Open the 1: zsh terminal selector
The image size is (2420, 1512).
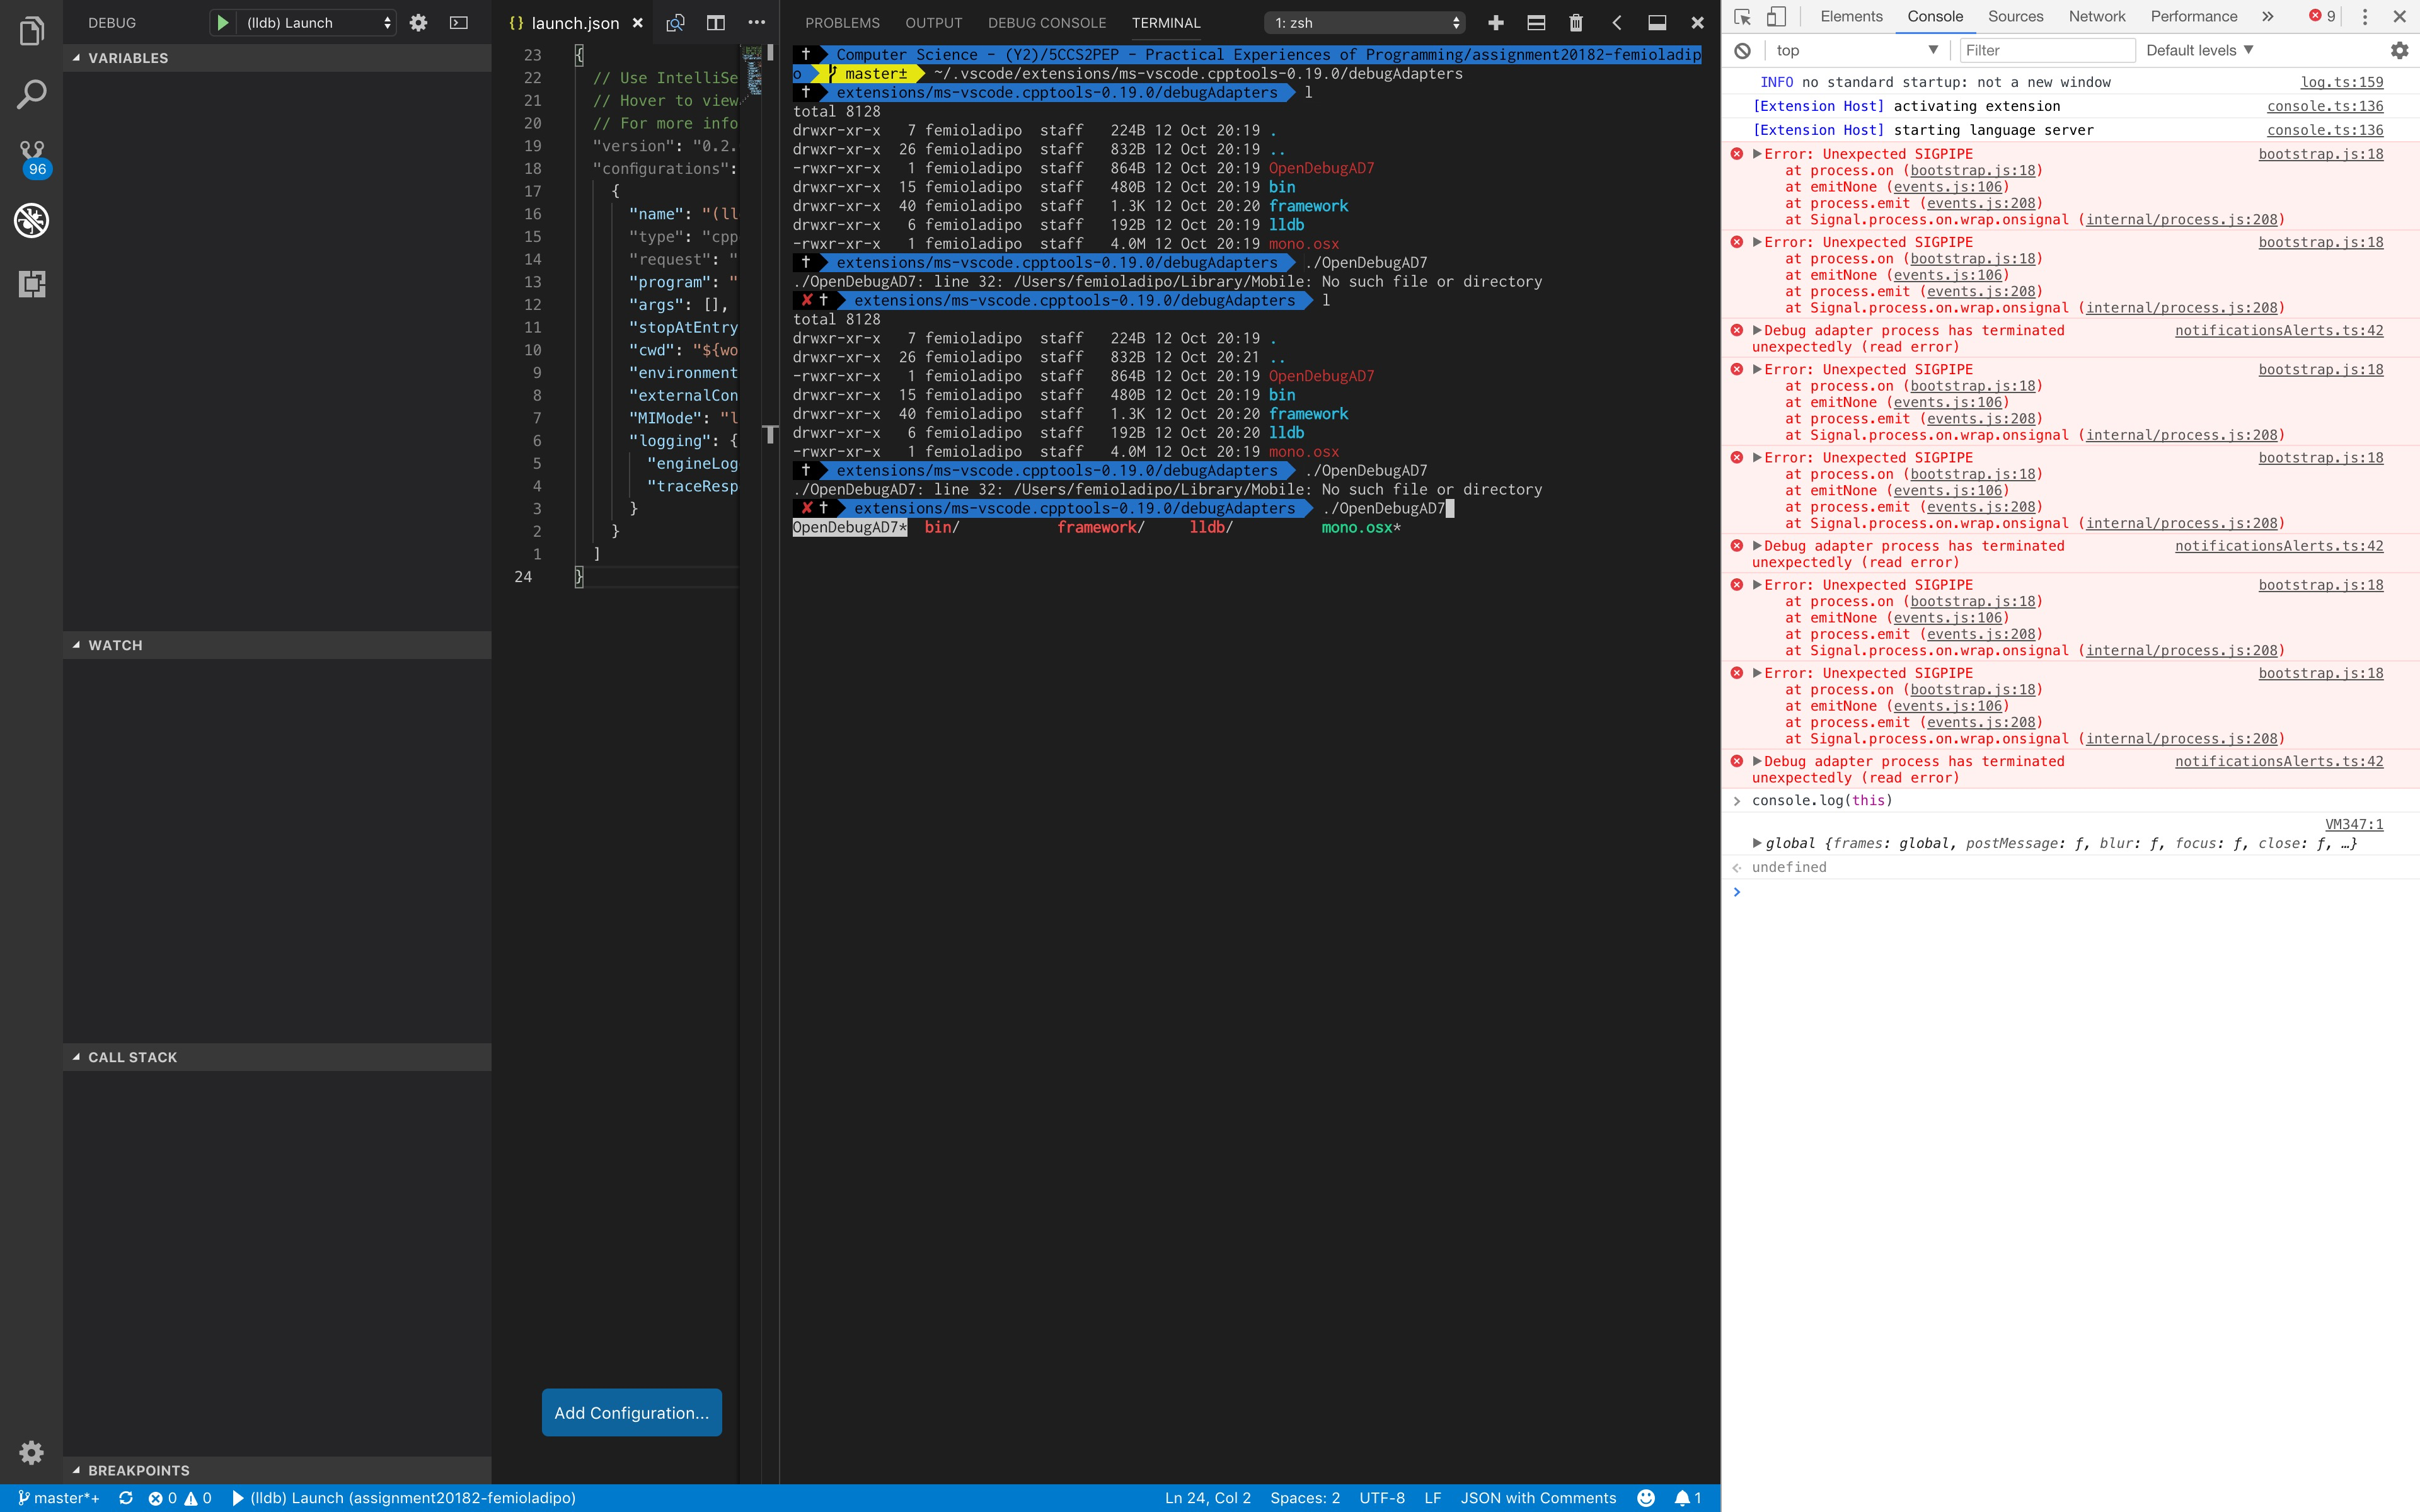pyautogui.click(x=1365, y=22)
